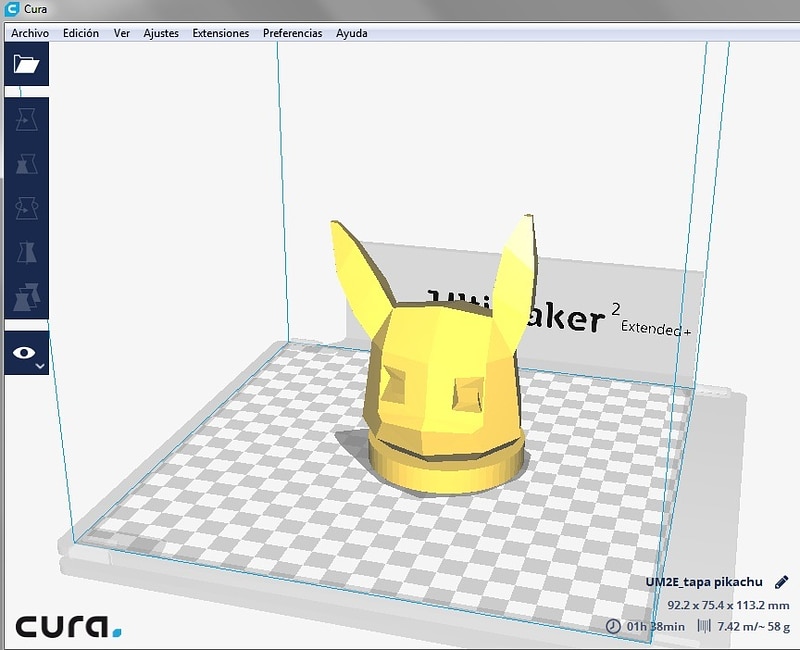Screen dimensions: 800x650
Task: Expand the view mode dropdown chevron
Action: click(x=40, y=366)
